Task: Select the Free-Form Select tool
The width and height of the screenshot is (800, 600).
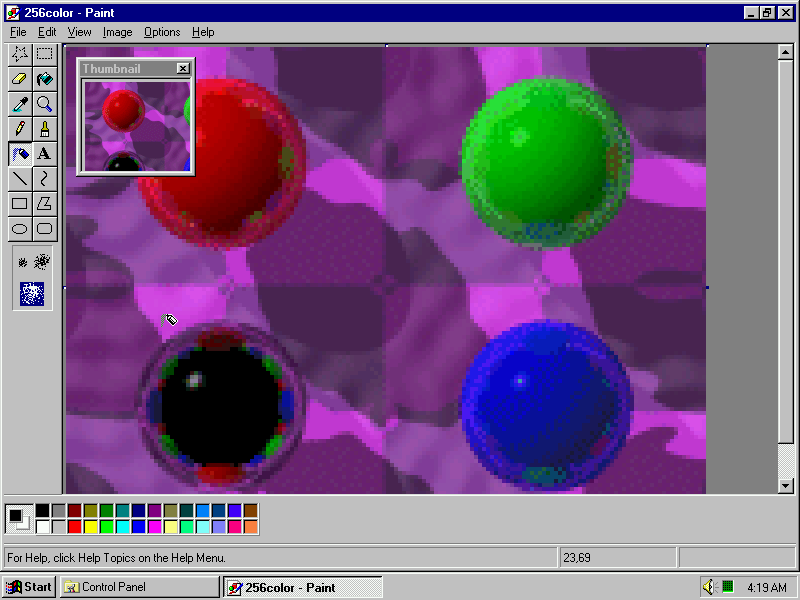Action: (19, 54)
